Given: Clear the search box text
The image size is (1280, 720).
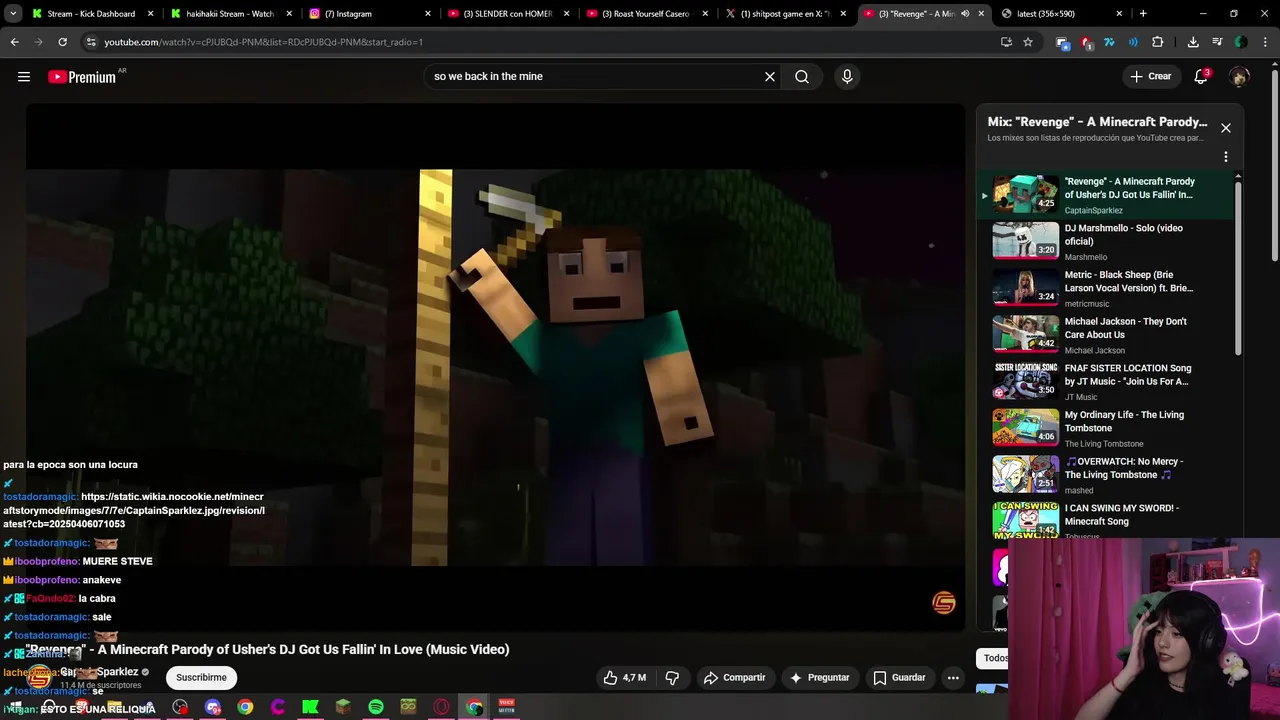Looking at the screenshot, I should (770, 77).
